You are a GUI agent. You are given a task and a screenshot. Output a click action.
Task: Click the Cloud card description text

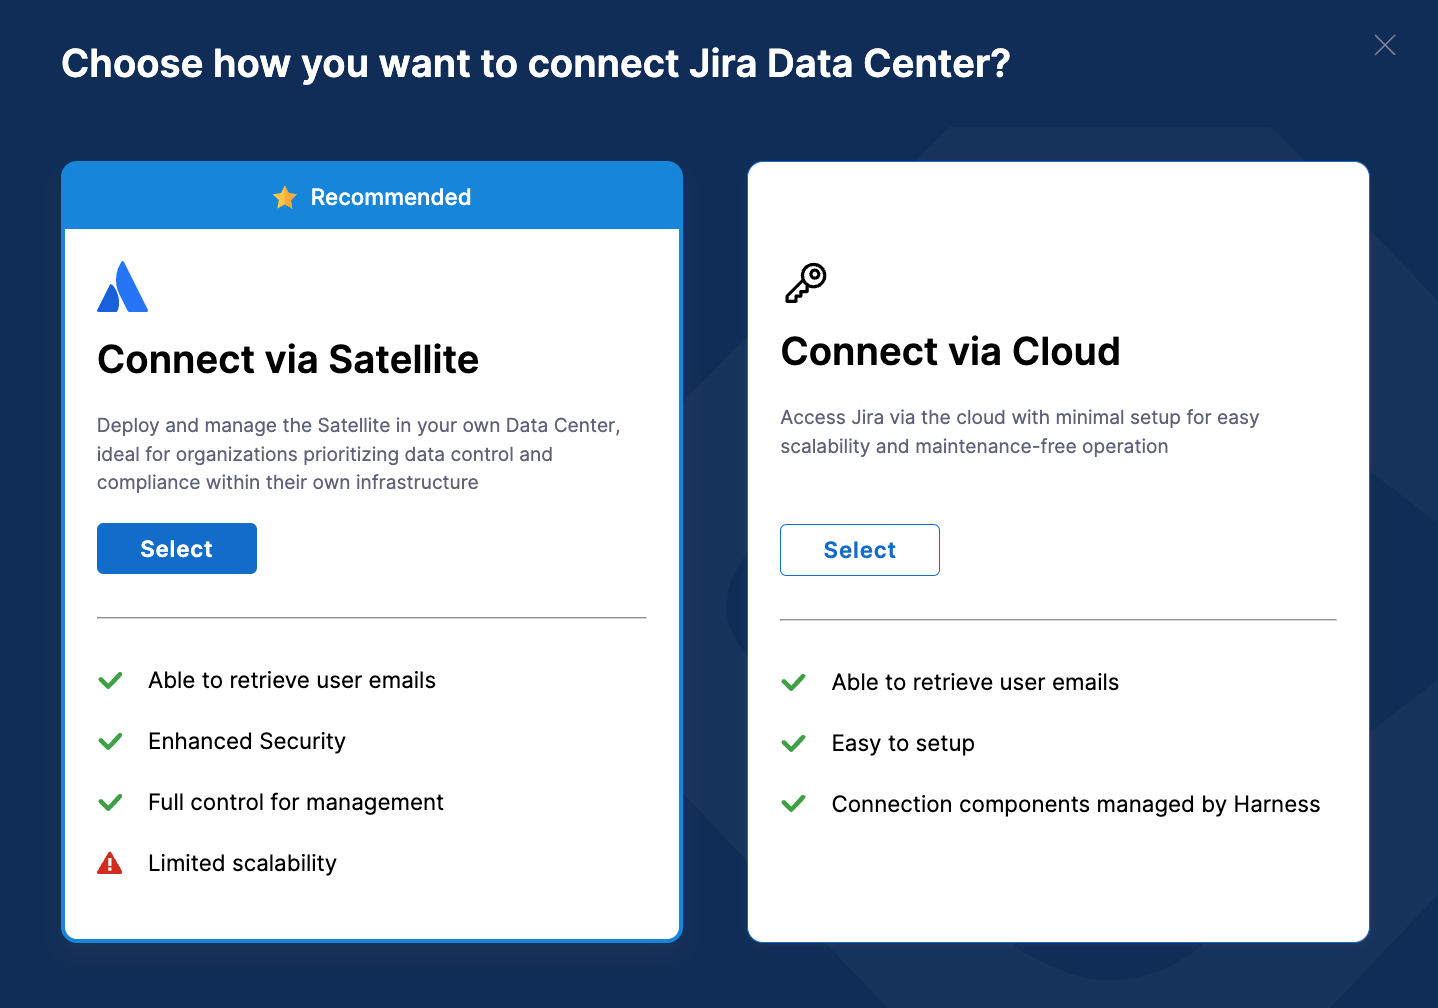pyautogui.click(x=1019, y=431)
